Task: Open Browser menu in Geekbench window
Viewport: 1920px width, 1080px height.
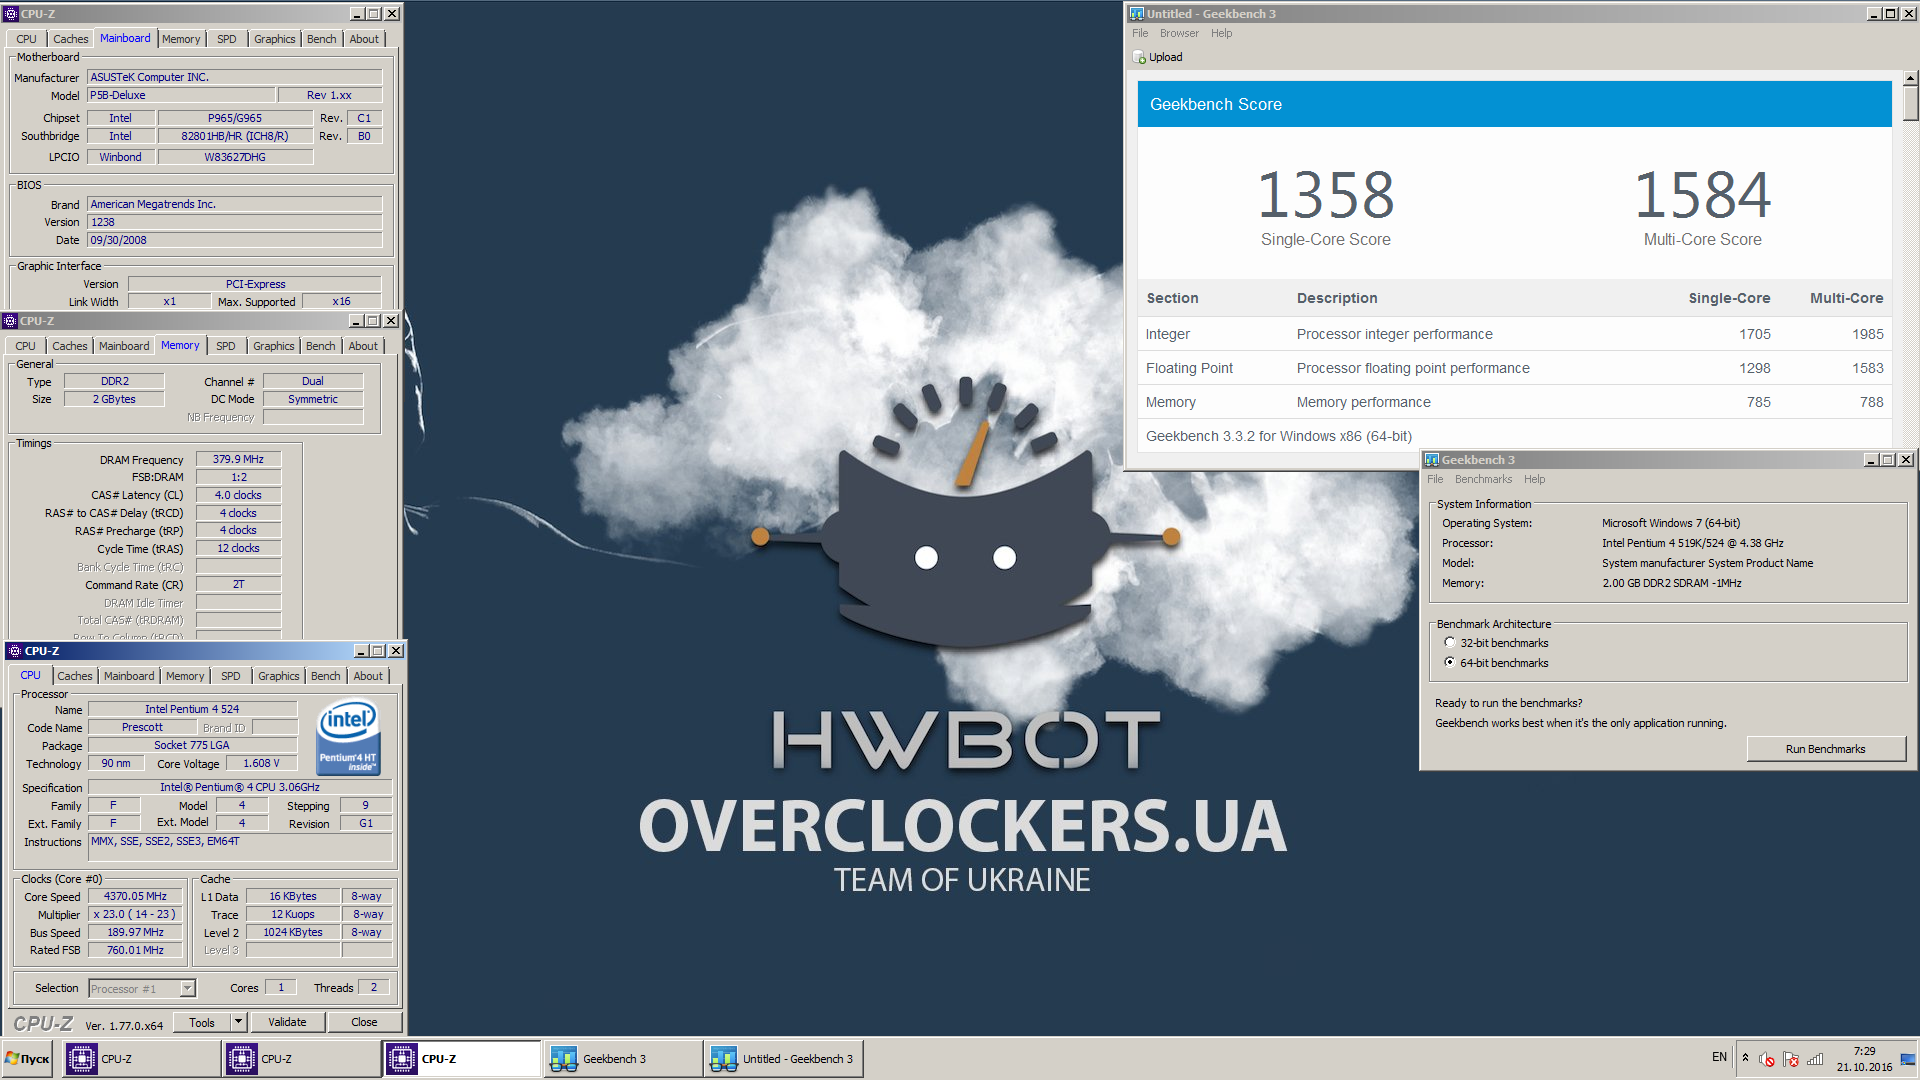Action: [1179, 33]
